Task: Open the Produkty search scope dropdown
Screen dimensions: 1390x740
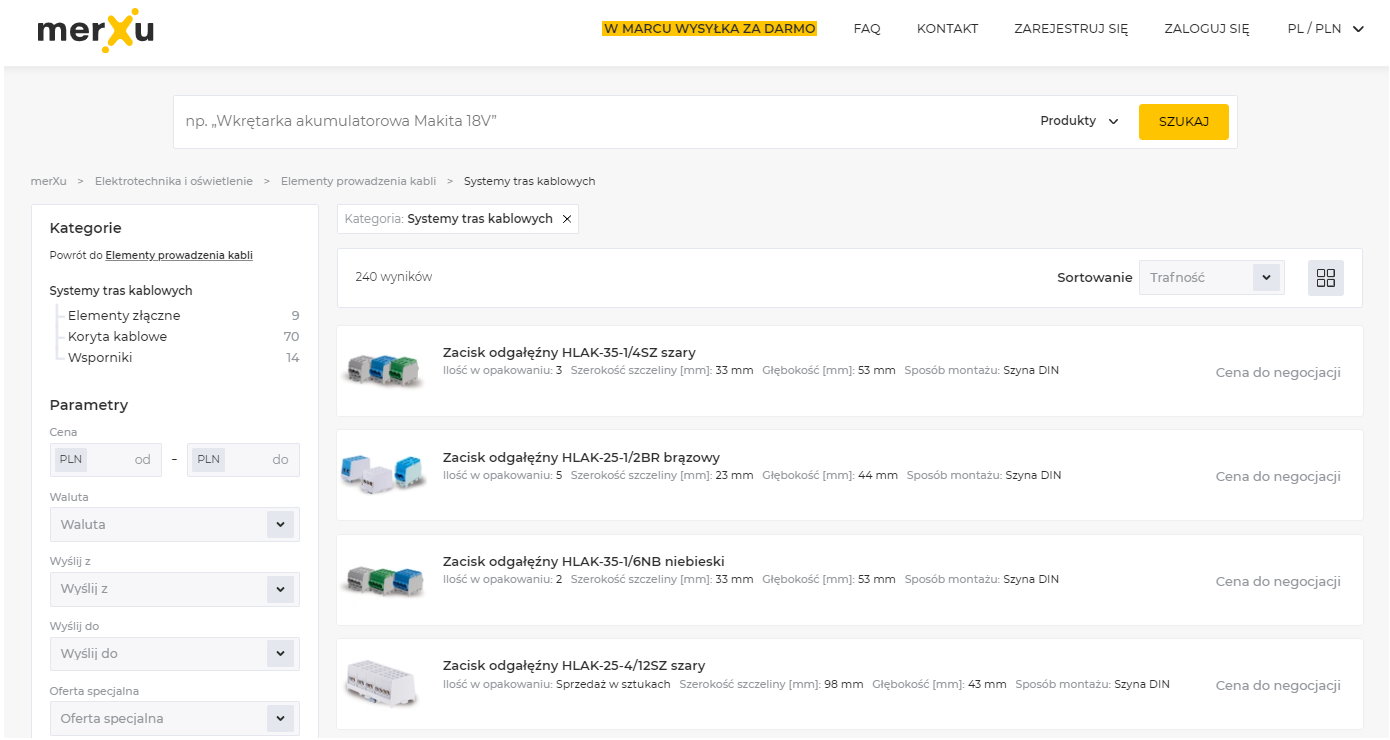Action: [x=1079, y=121]
